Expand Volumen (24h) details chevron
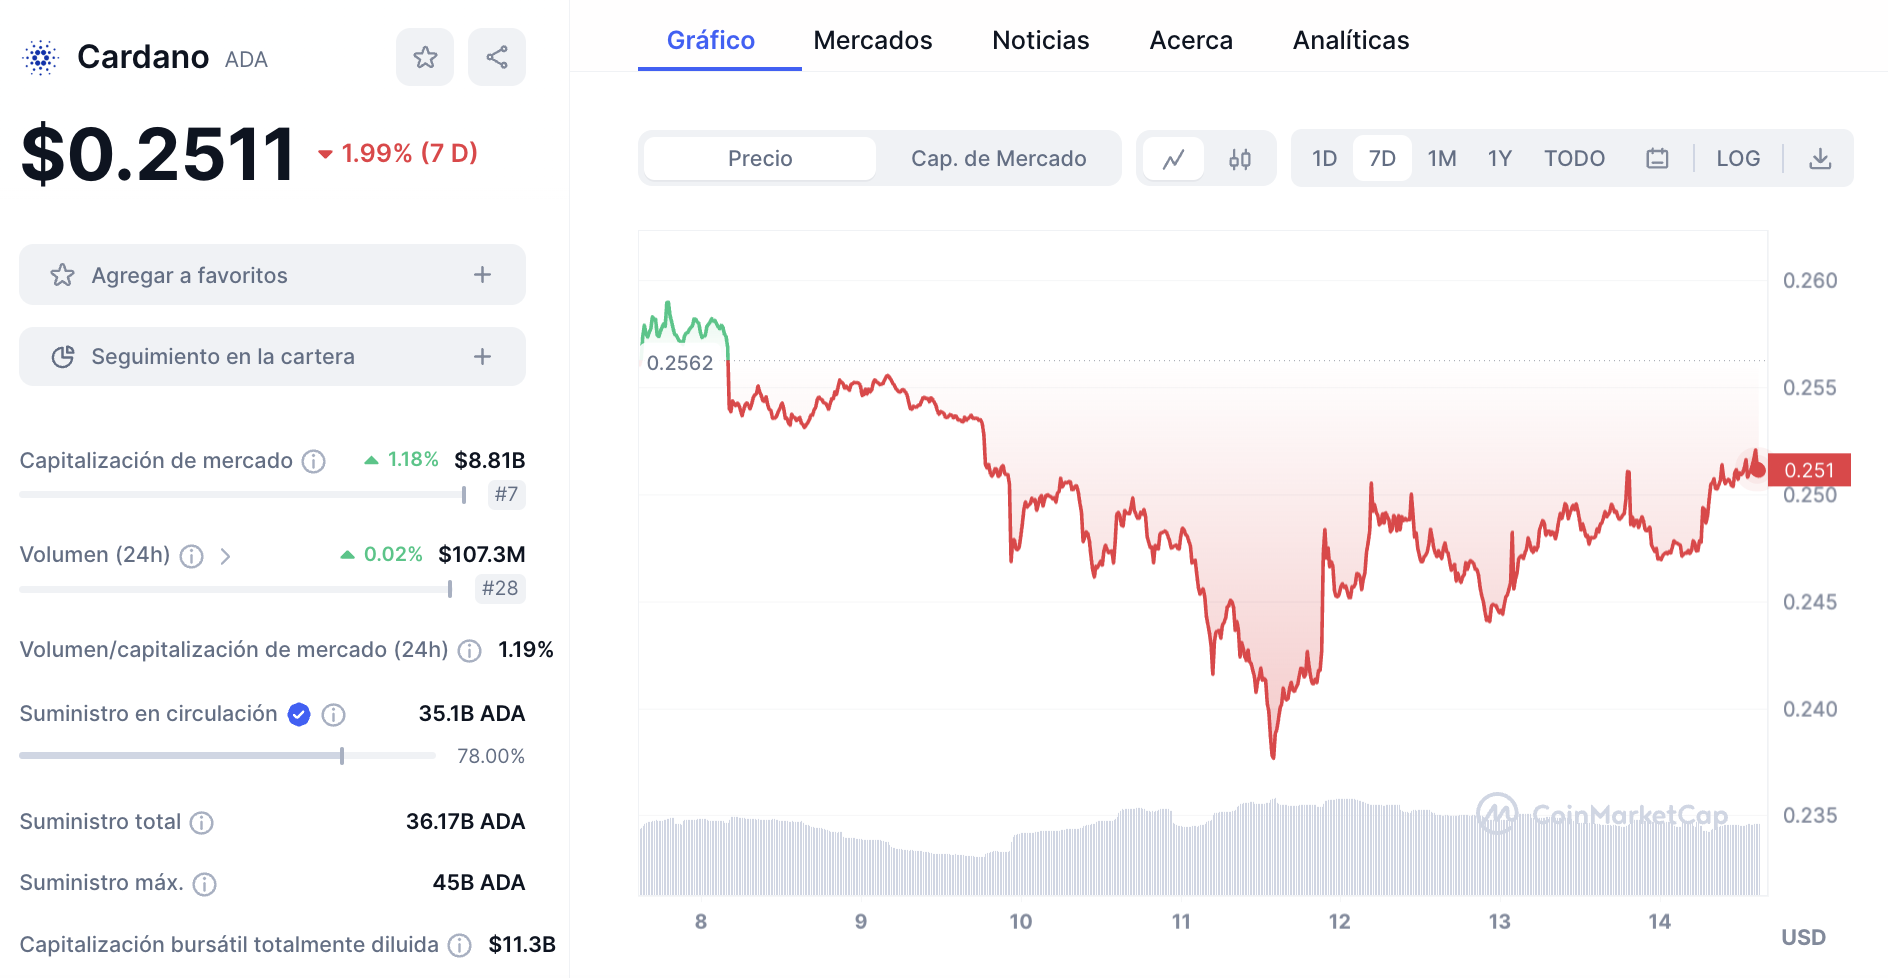Viewport: 1888px width, 978px height. point(226,556)
